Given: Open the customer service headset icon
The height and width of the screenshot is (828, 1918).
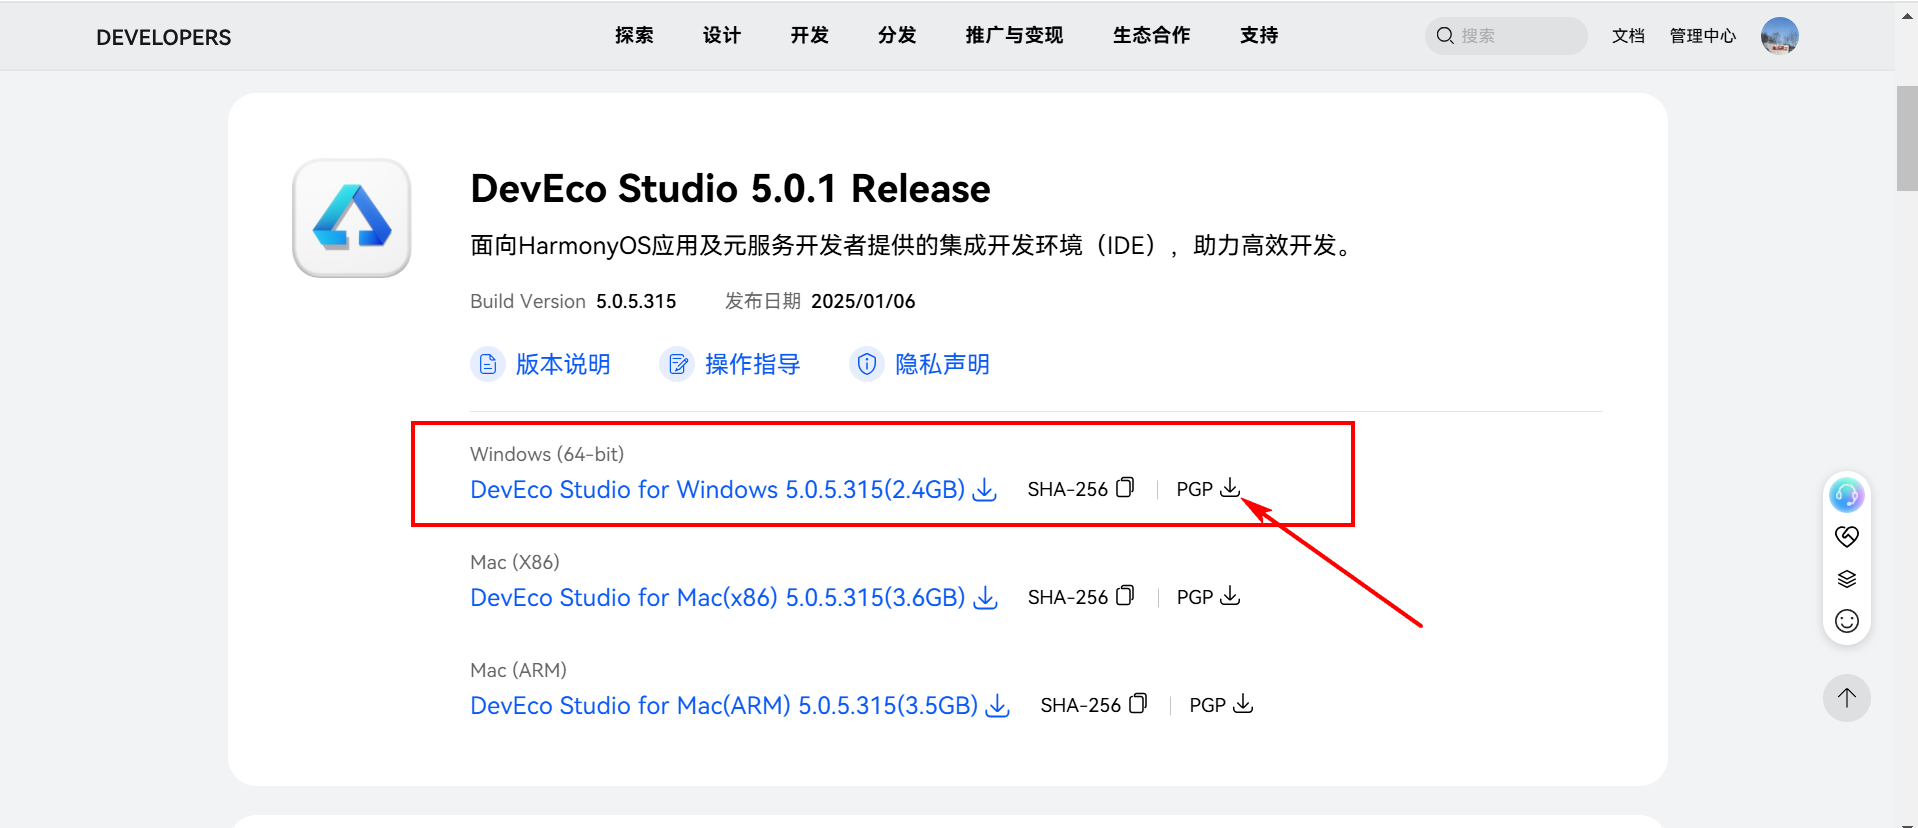Looking at the screenshot, I should [1846, 494].
